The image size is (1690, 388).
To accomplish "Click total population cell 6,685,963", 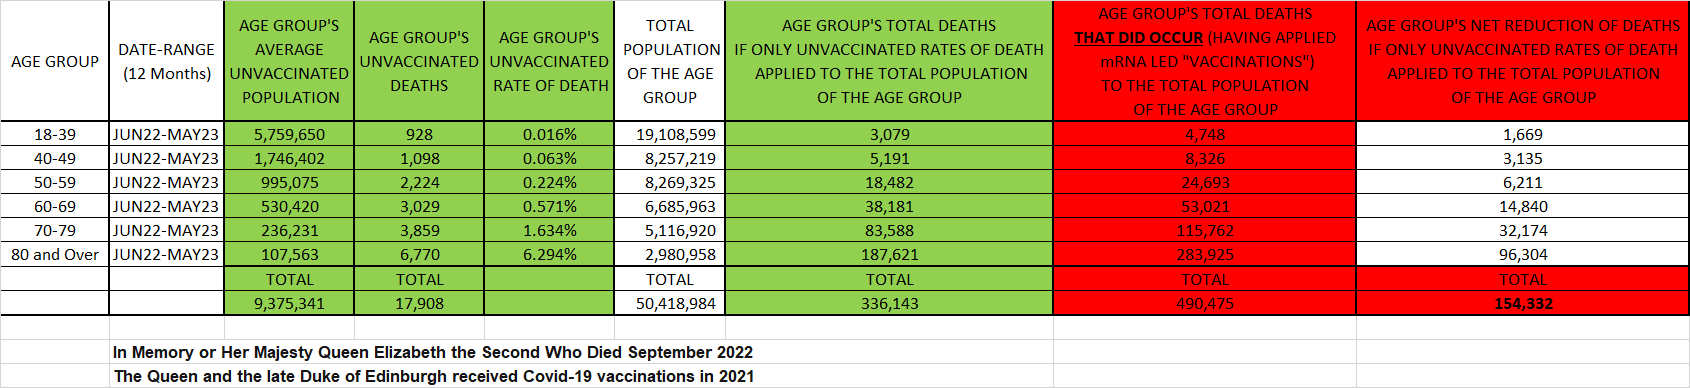I will [x=669, y=206].
